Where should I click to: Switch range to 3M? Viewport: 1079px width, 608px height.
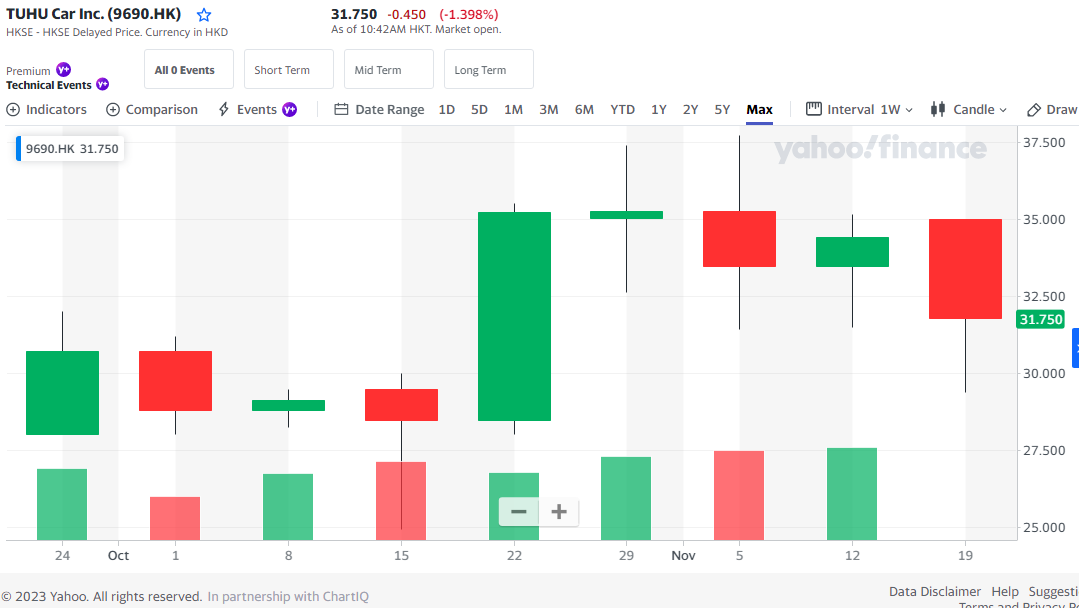click(548, 109)
